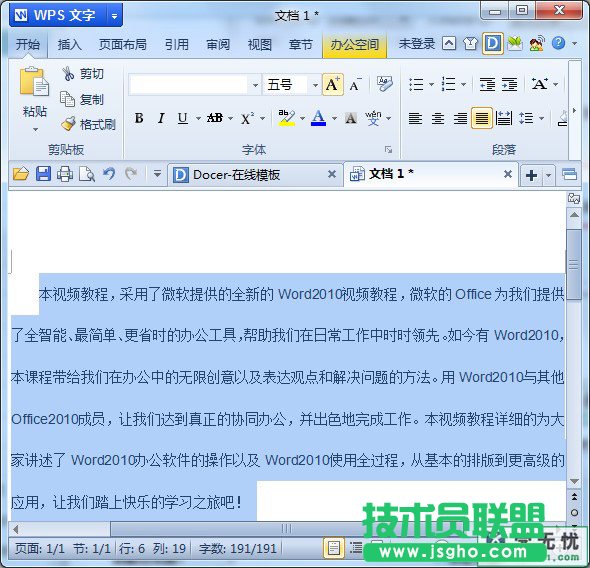Image resolution: width=590 pixels, height=568 pixels.
Task: Click the help question mark icon
Action: [x=558, y=43]
